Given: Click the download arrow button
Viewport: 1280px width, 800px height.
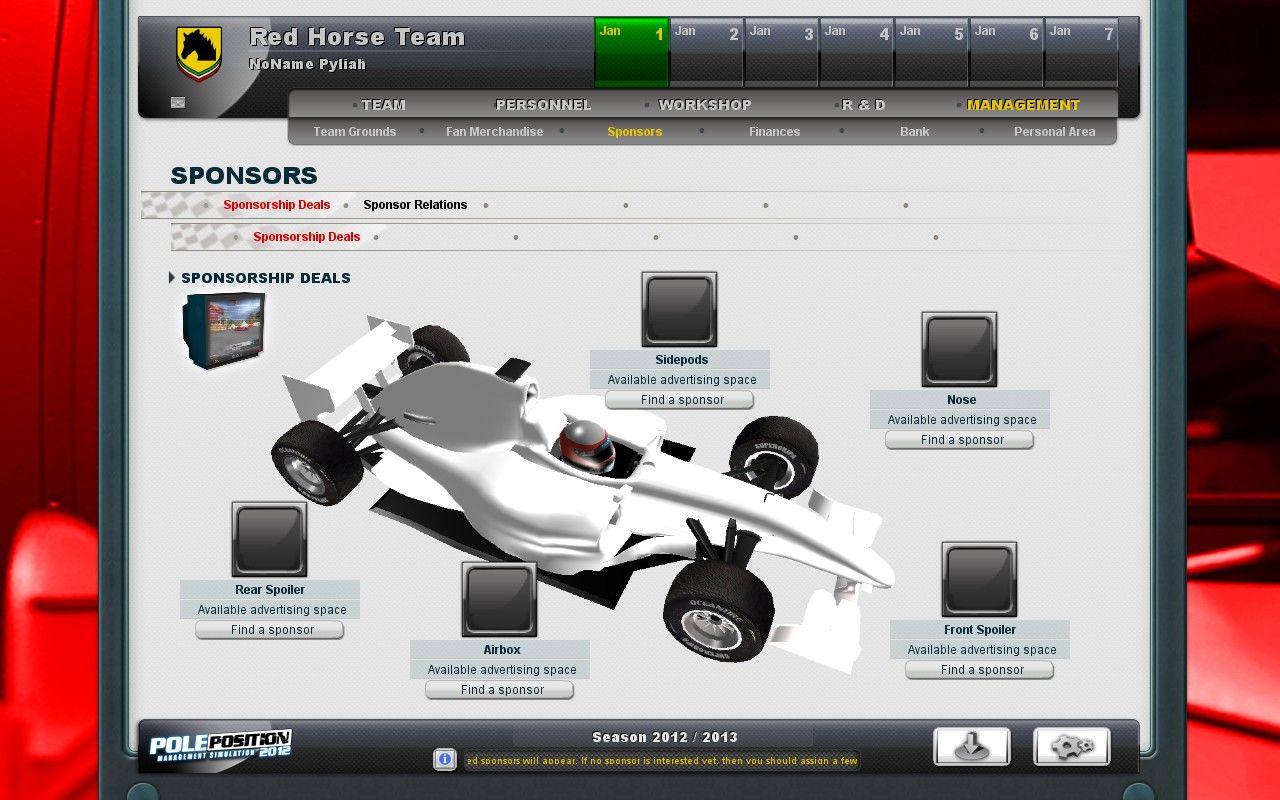Looking at the screenshot, I should click(x=971, y=747).
